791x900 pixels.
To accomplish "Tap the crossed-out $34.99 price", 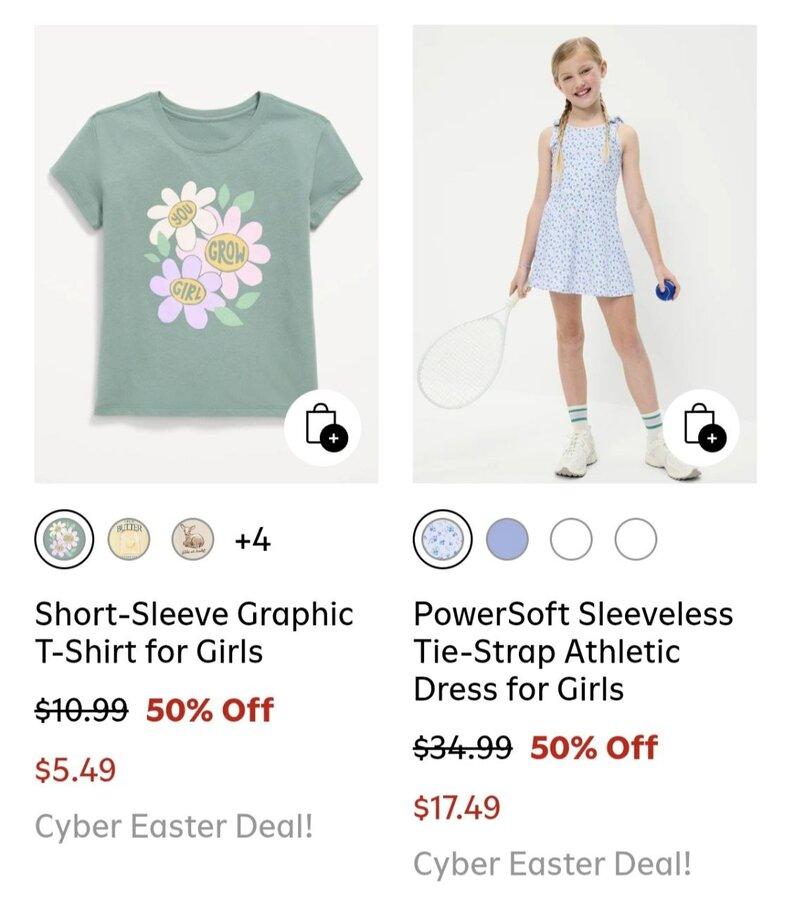I will (462, 747).
